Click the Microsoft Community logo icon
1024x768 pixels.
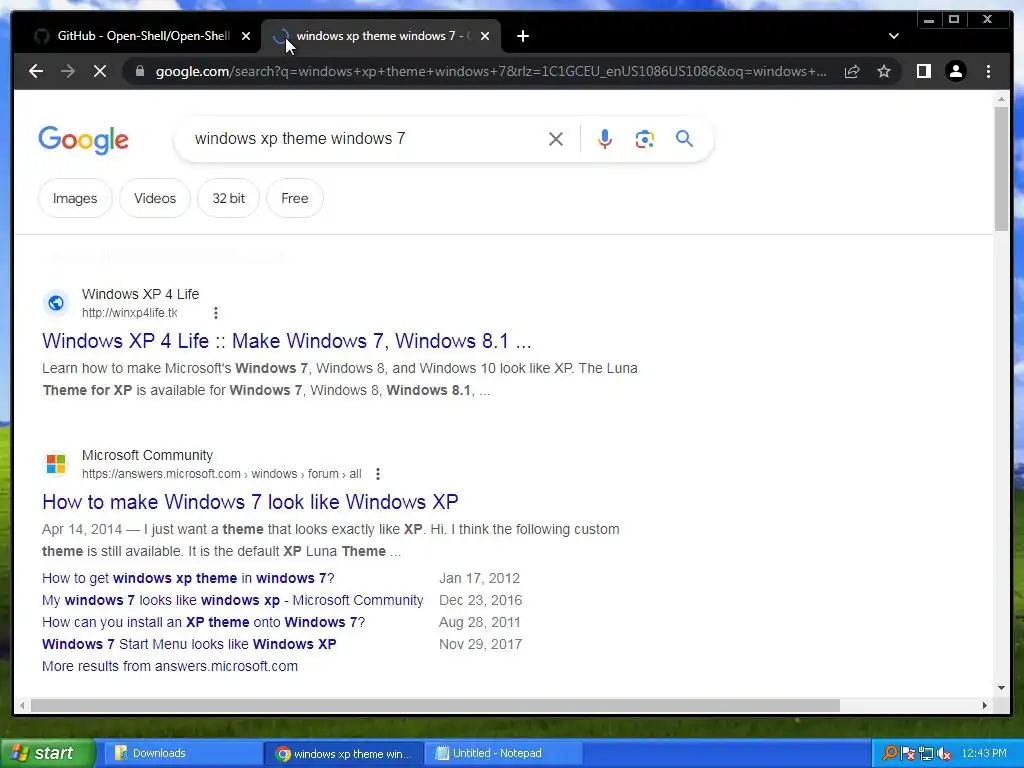[x=56, y=464]
